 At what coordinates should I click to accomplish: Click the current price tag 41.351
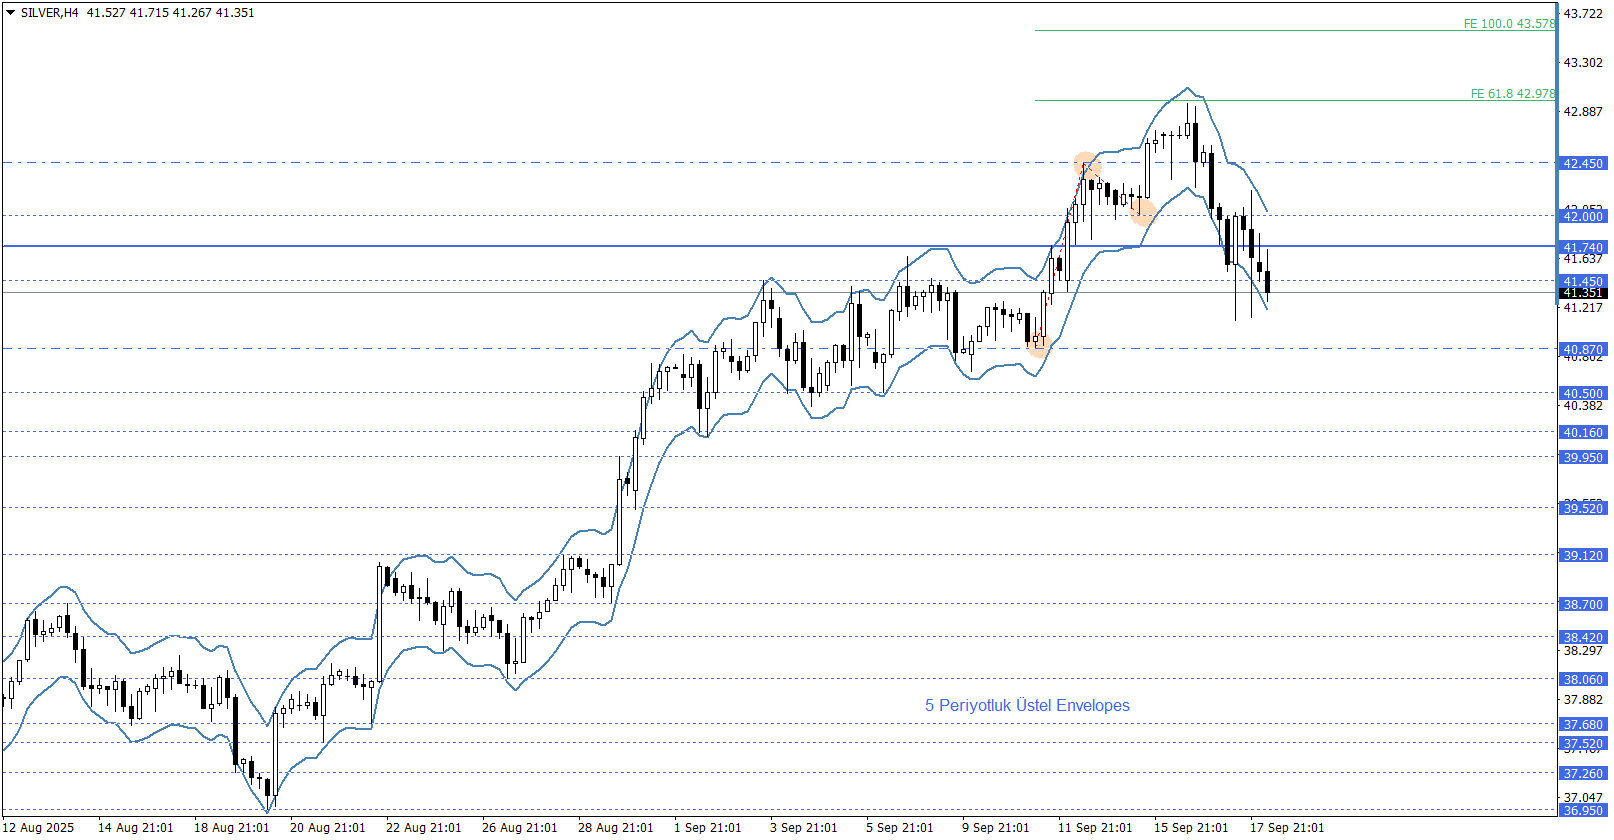(x=1583, y=293)
